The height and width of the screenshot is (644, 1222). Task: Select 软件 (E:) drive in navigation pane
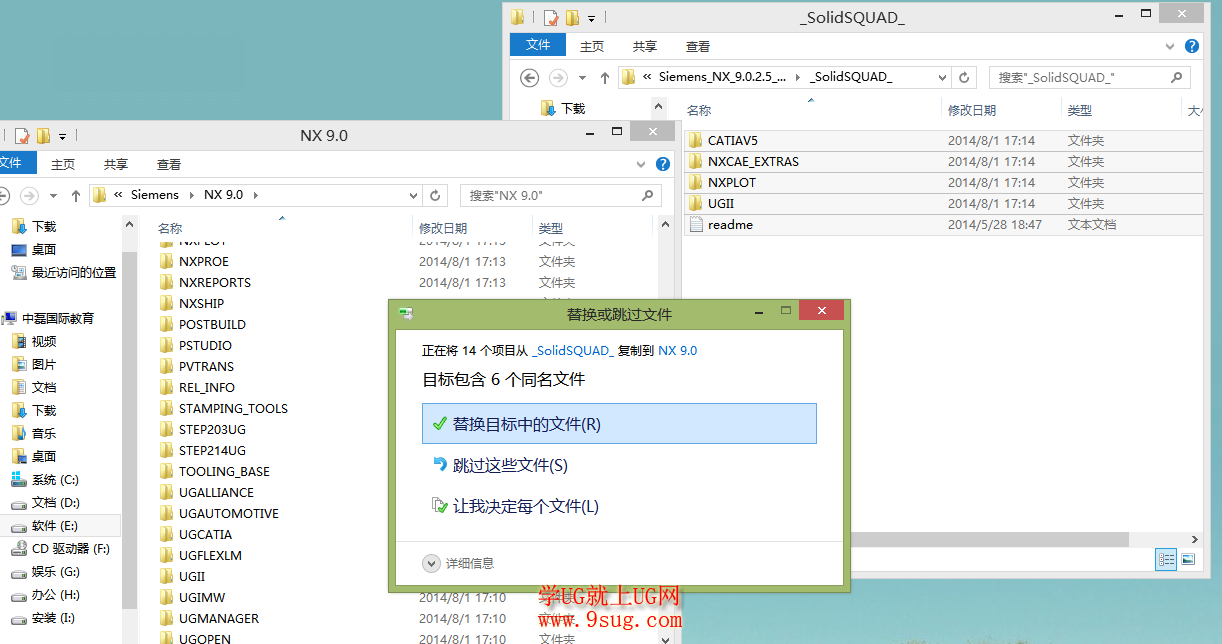[54, 526]
